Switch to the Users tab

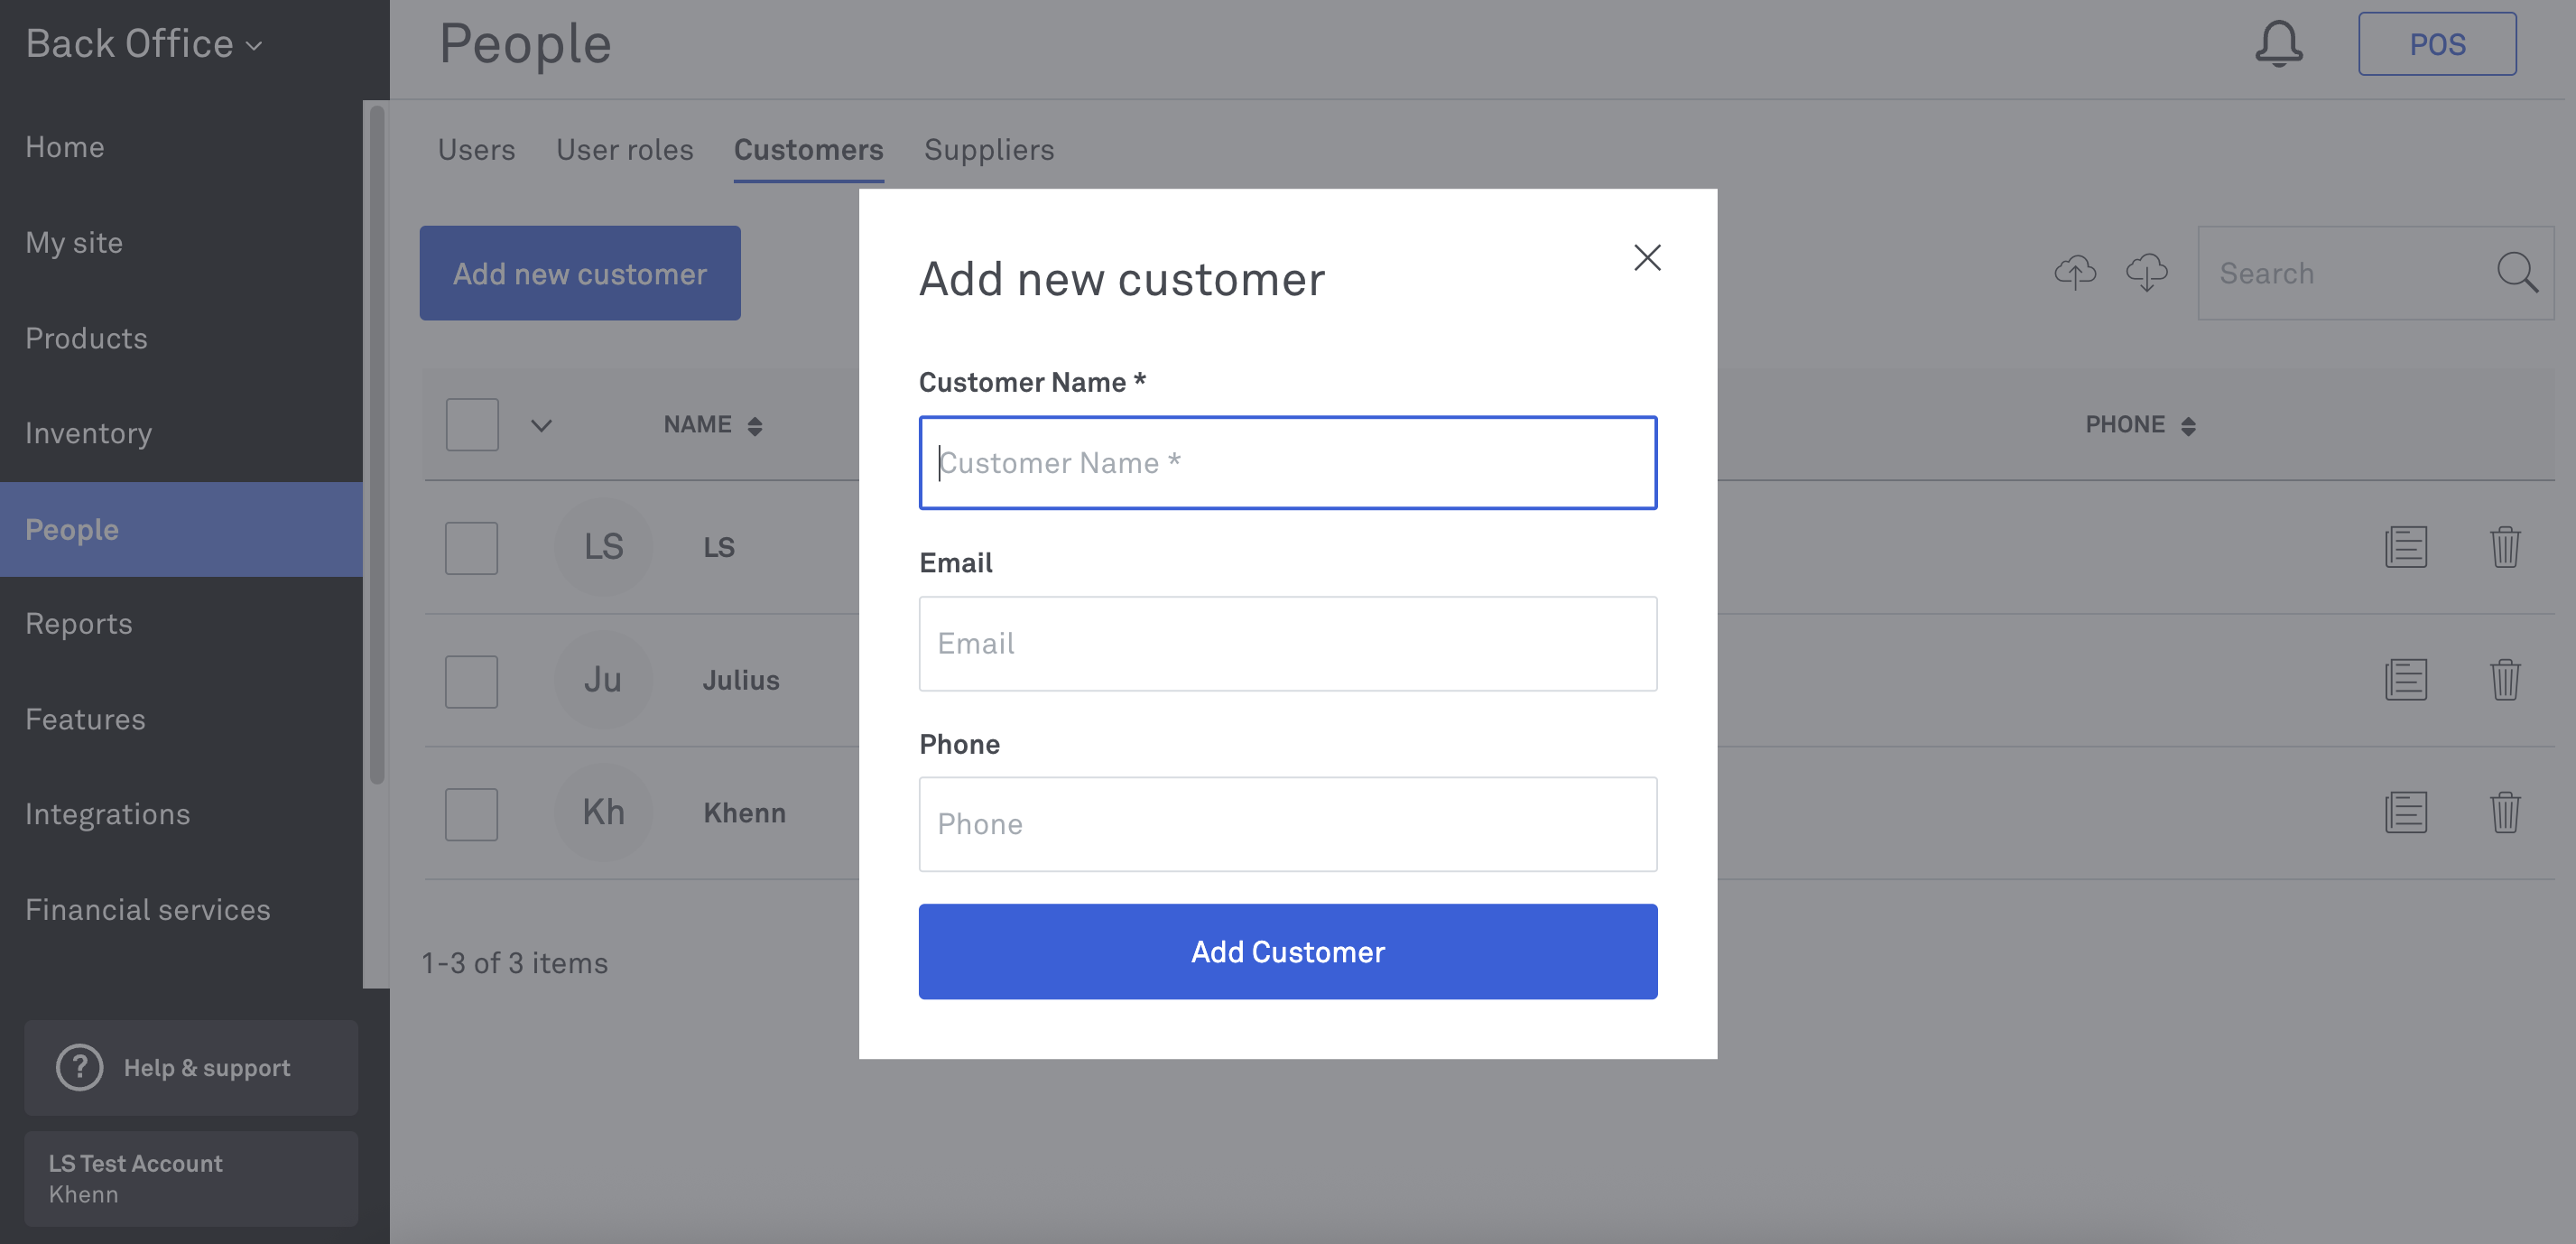click(476, 150)
